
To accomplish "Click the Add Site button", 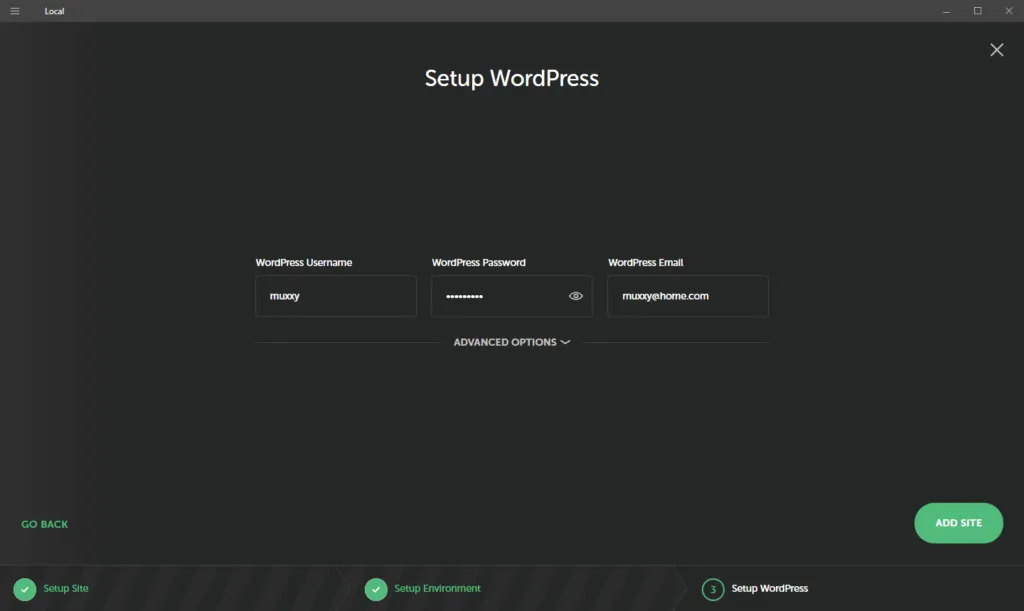I will click(x=958, y=523).
